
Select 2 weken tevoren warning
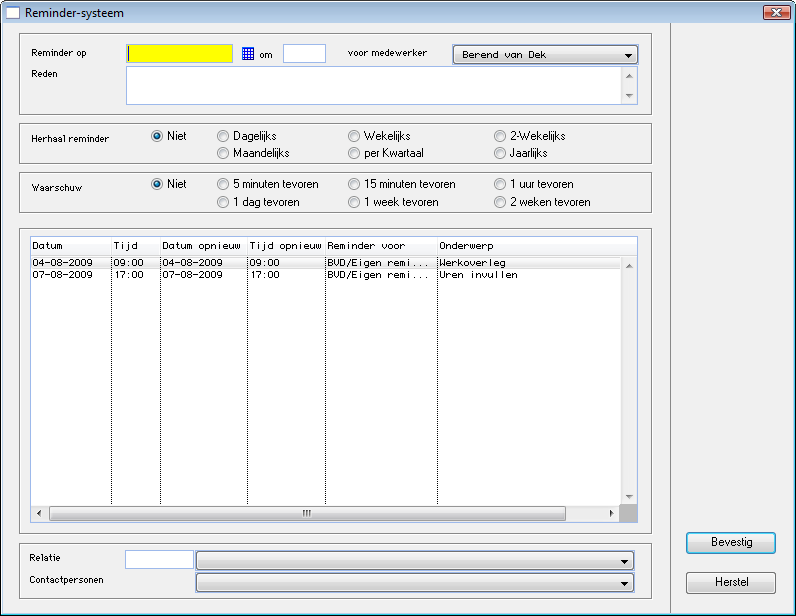(x=501, y=202)
